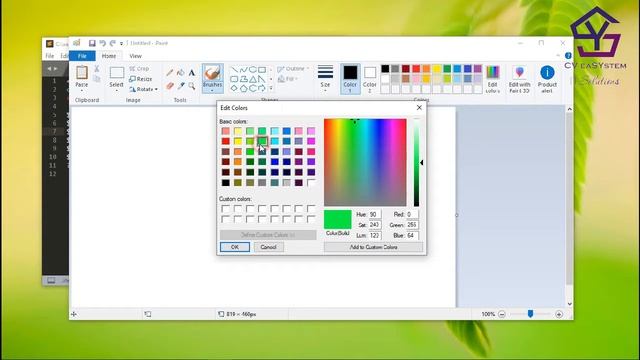Open the shape Outline dropdown

tap(293, 69)
